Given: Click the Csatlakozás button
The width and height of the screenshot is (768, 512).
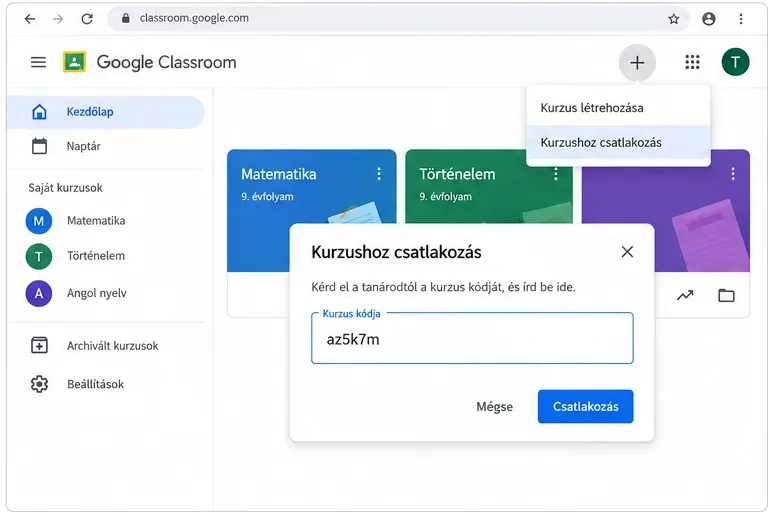Looking at the screenshot, I should (585, 406).
